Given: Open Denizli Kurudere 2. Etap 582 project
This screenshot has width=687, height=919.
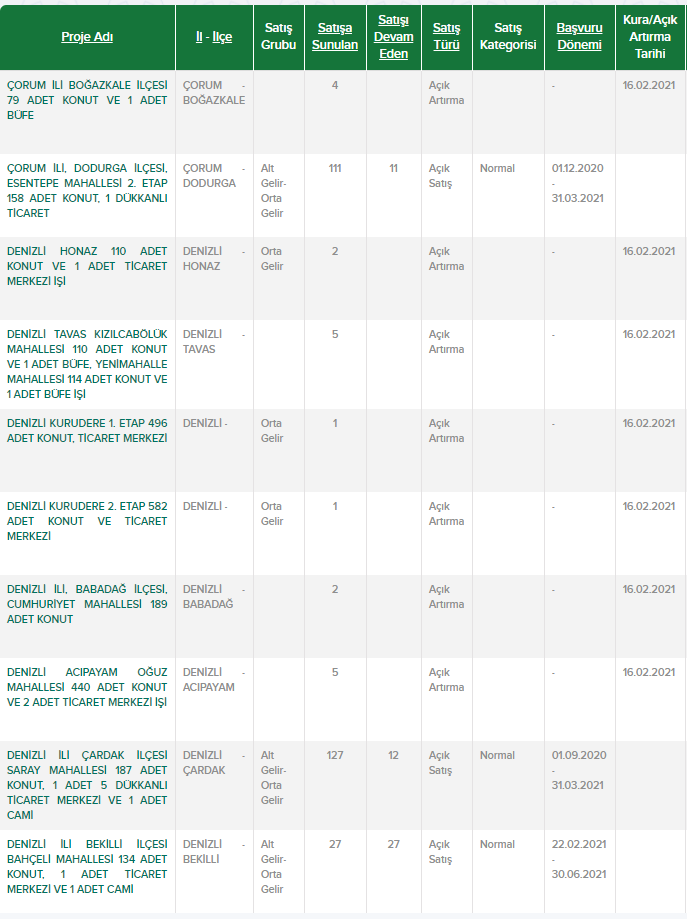Looking at the screenshot, I should [87, 521].
